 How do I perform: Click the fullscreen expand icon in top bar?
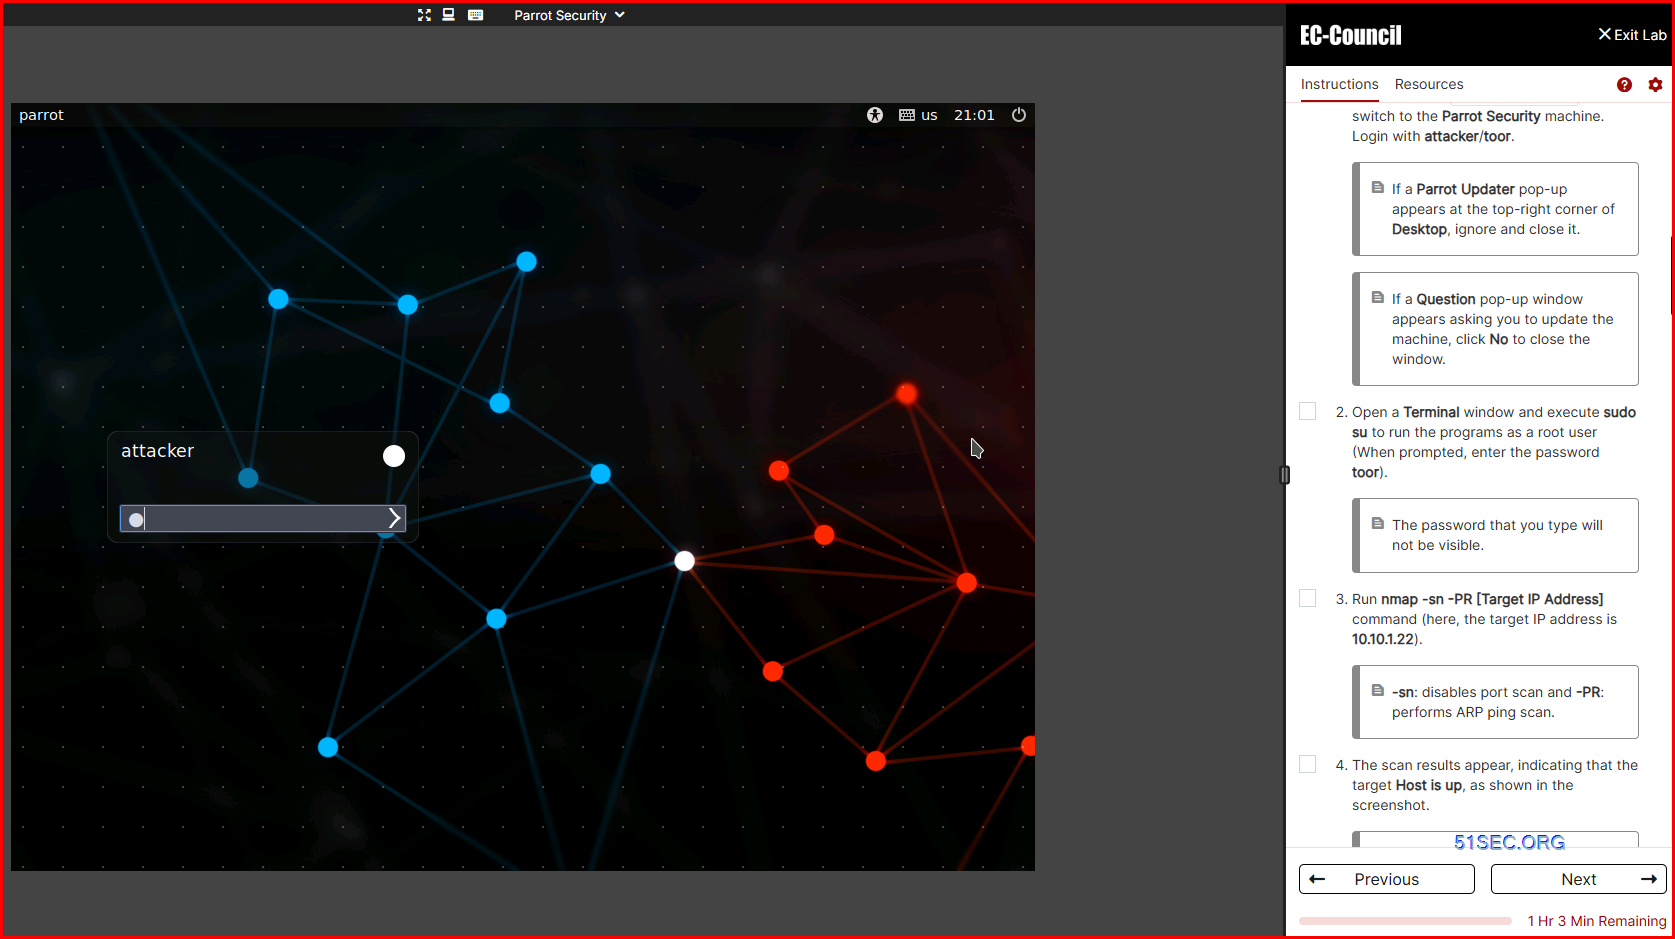pyautogui.click(x=424, y=15)
